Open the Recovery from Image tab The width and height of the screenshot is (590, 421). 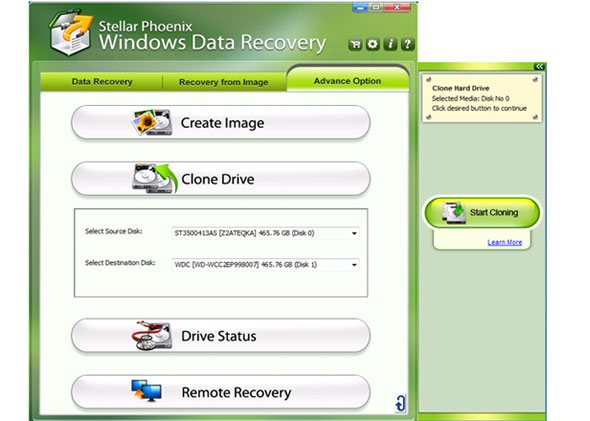tap(224, 82)
